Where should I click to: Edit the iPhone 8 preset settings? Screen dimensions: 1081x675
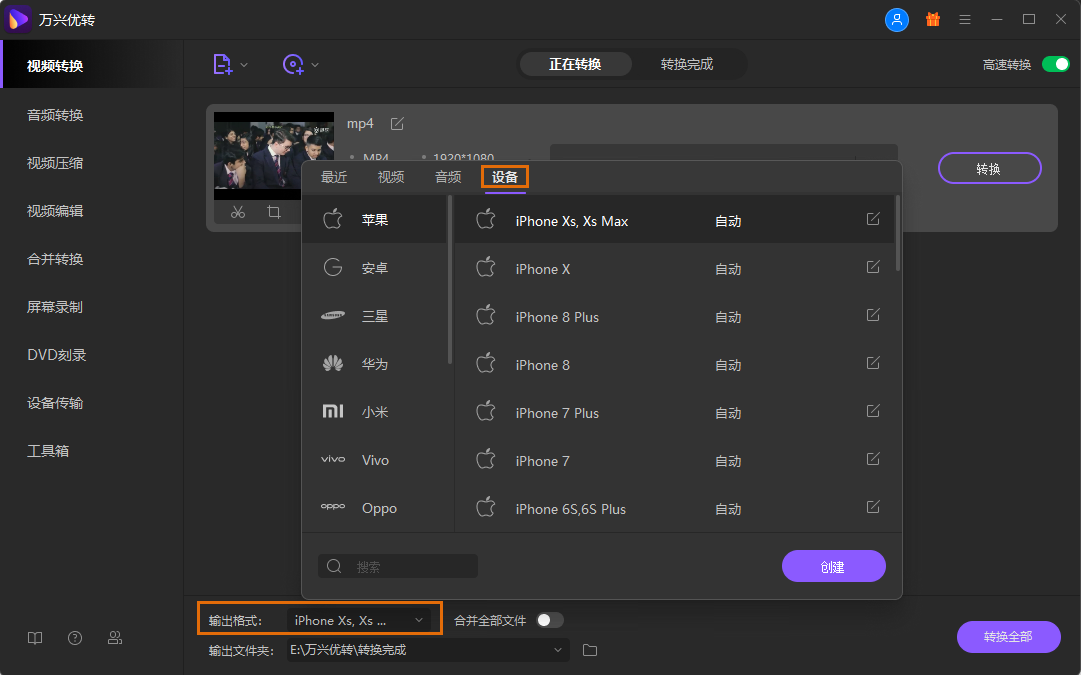click(873, 363)
